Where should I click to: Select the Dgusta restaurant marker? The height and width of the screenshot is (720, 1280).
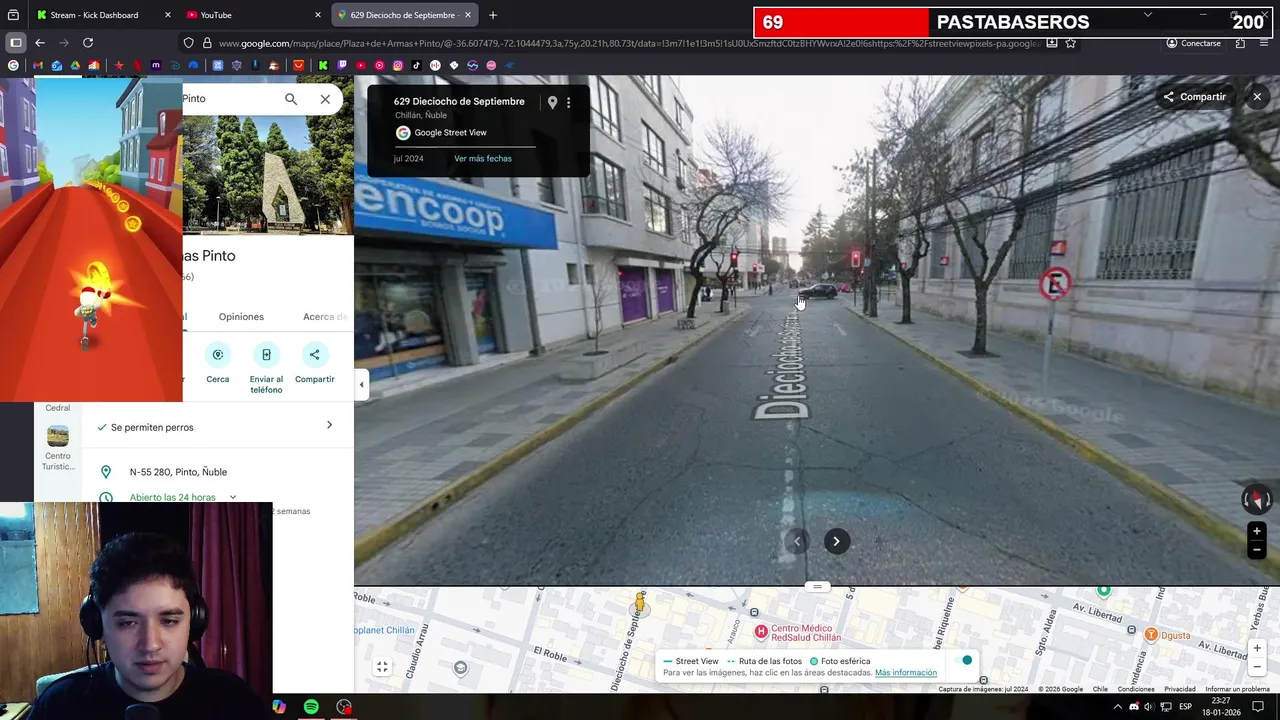coord(1151,635)
